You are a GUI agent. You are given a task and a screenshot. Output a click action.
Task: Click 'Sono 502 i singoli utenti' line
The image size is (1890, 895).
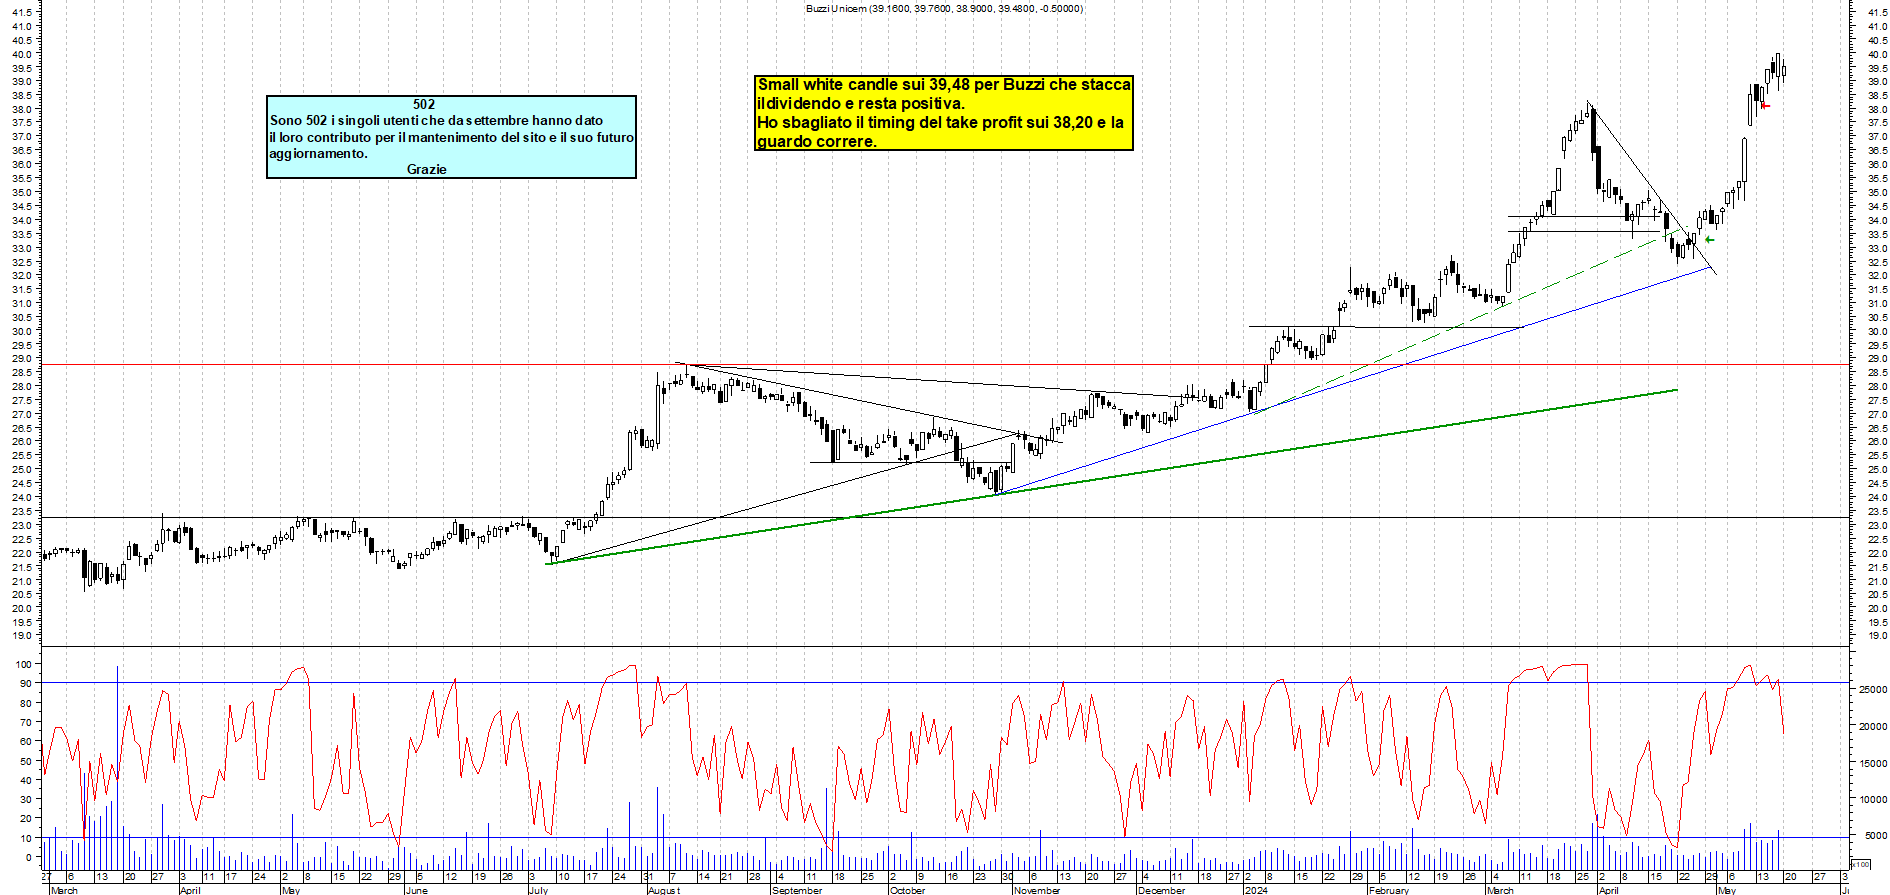click(x=437, y=120)
